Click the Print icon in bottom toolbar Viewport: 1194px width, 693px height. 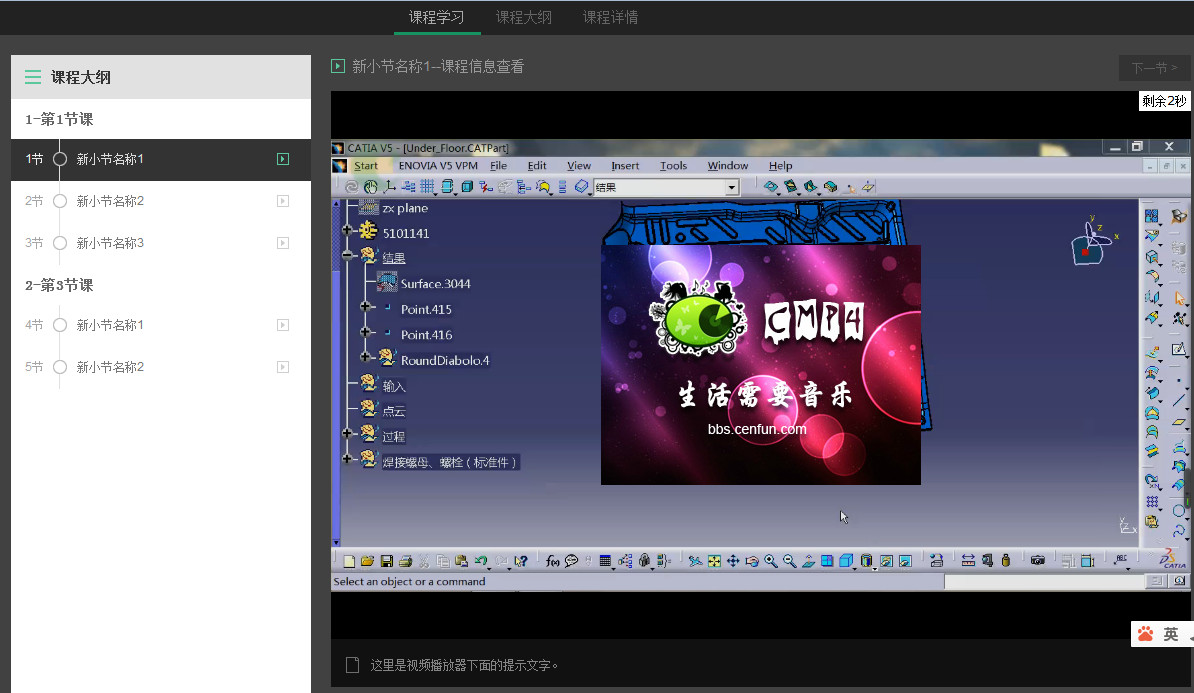405,561
